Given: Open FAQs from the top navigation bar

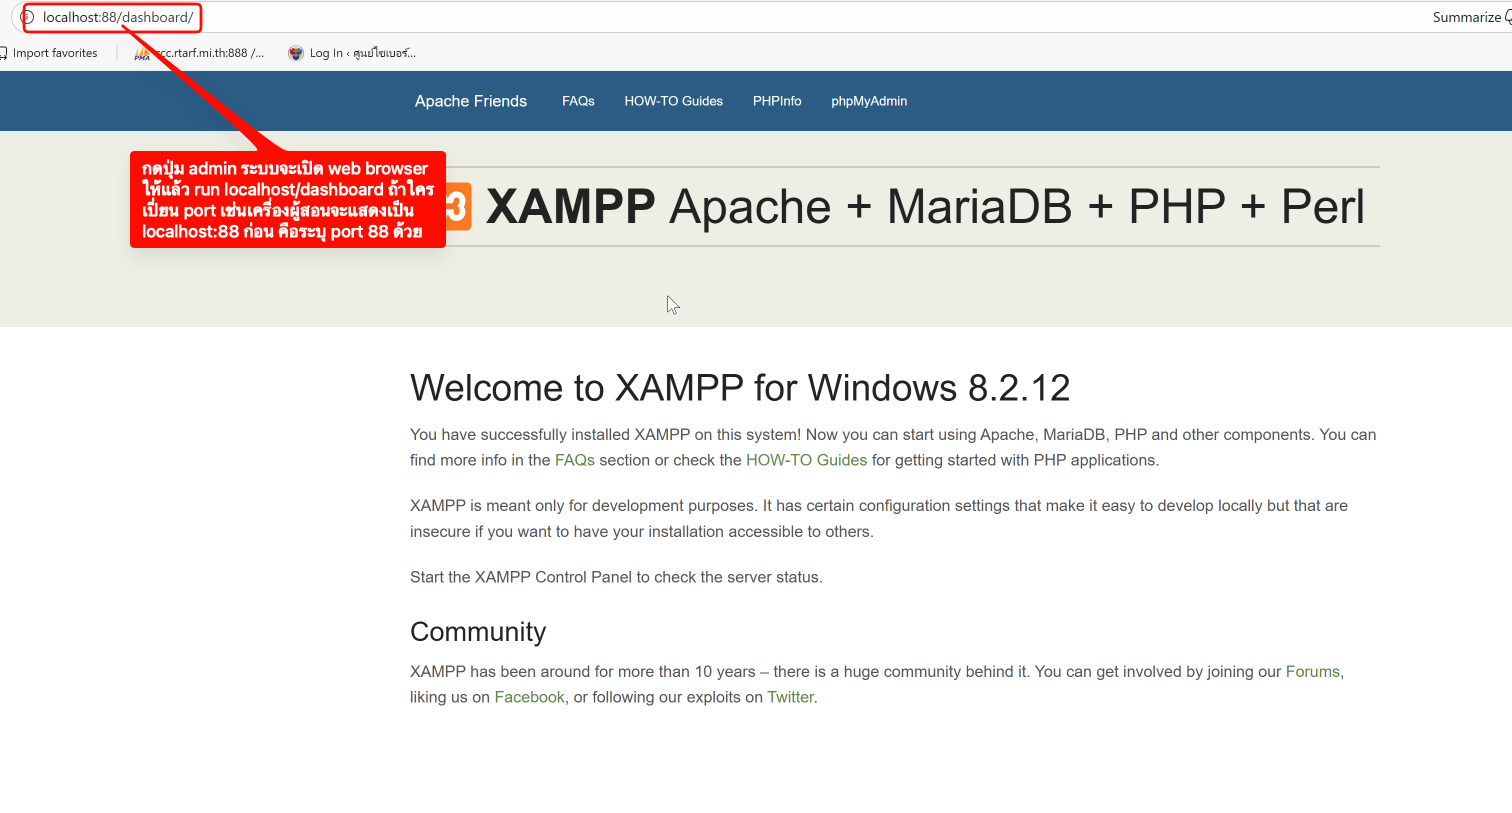Looking at the screenshot, I should click(x=578, y=101).
